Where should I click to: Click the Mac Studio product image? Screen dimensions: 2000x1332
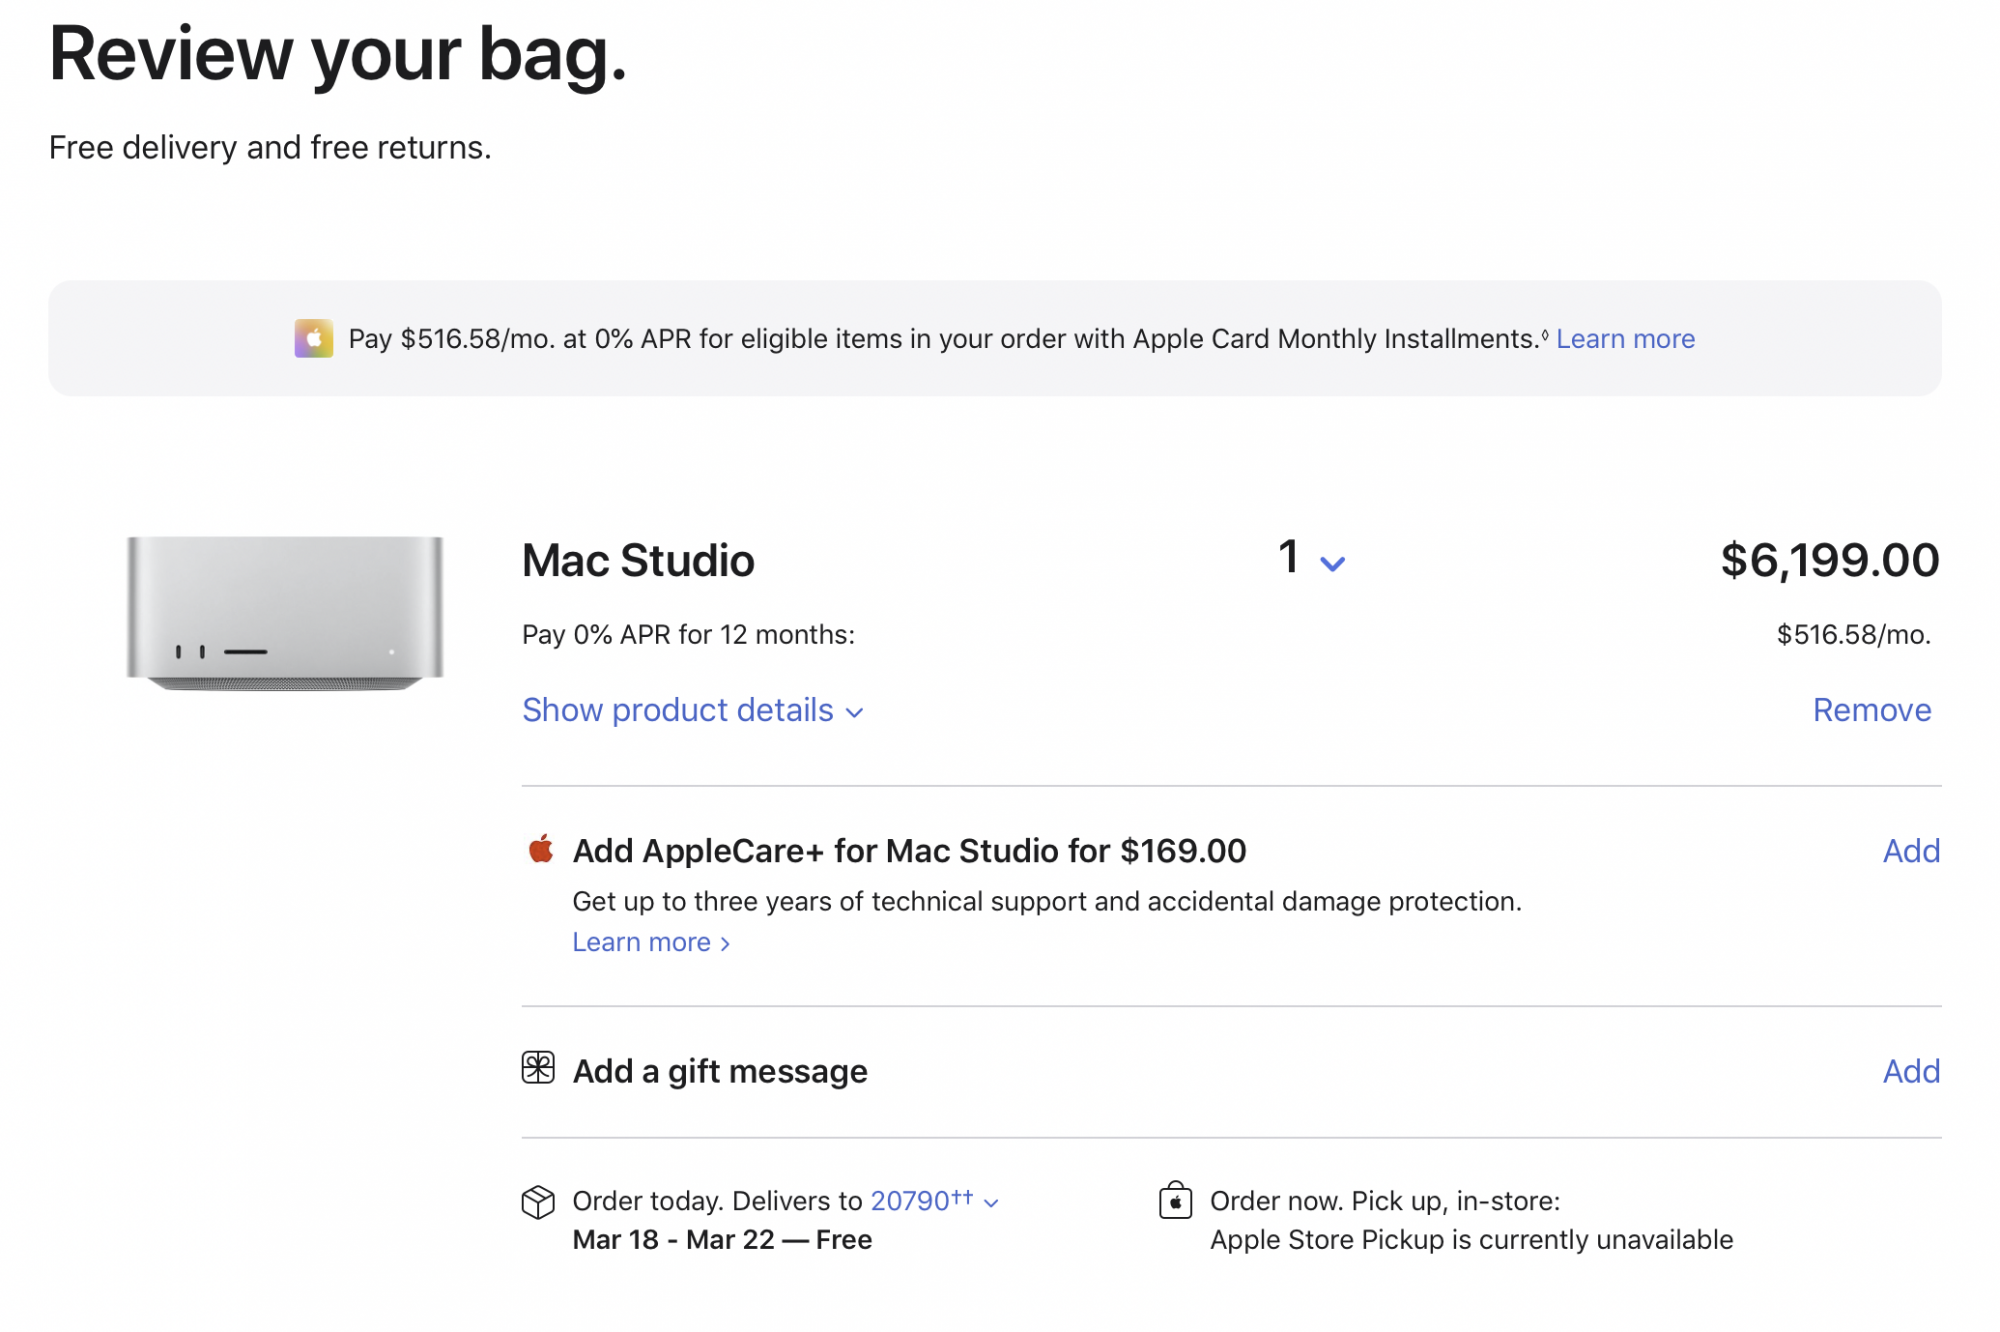[285, 612]
